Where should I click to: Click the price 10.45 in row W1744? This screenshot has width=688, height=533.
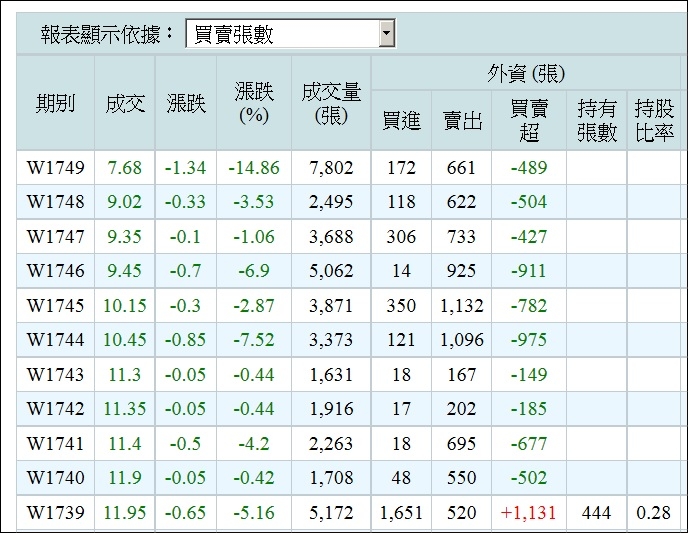125,340
